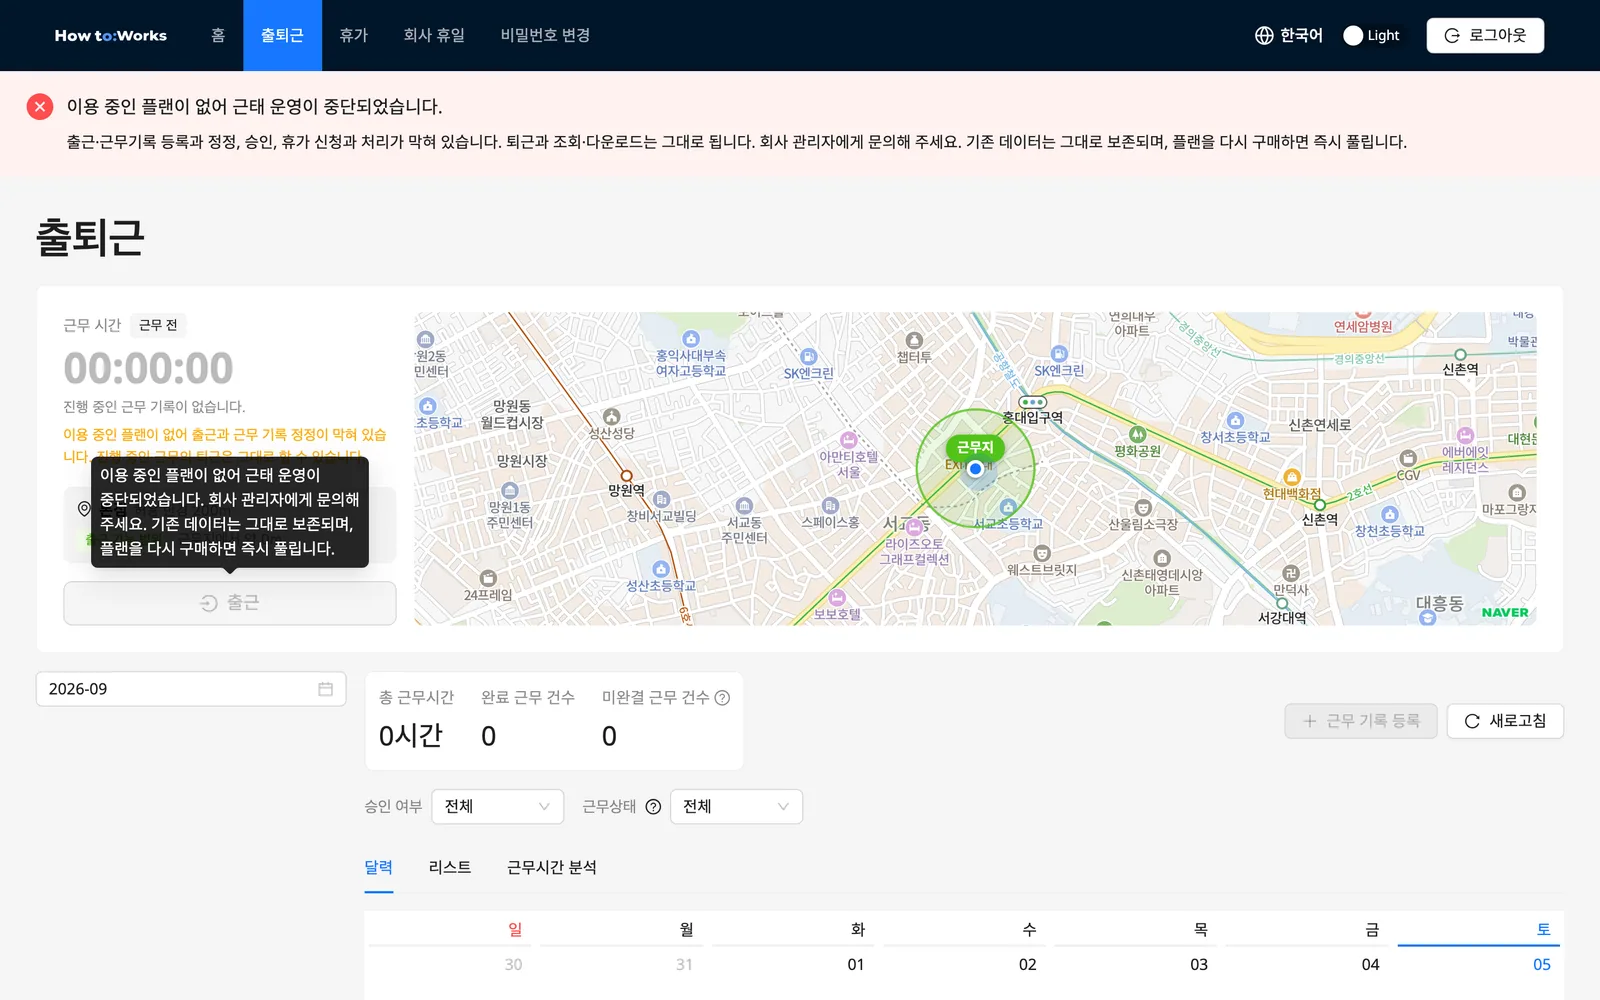Open 비밀번호 변경 page
1600x1000 pixels.
[x=545, y=35]
